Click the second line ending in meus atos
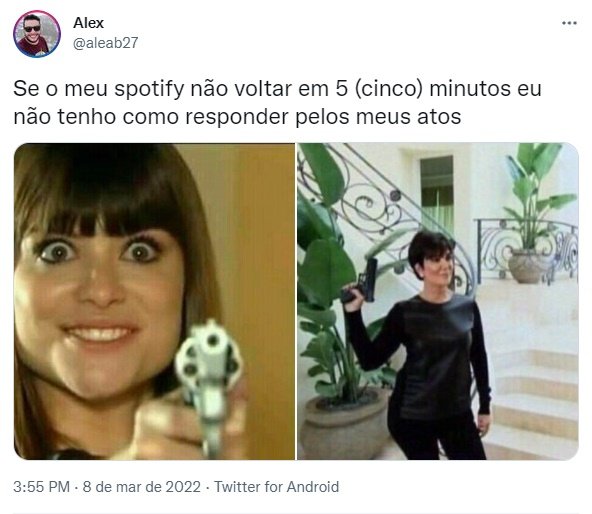 tap(237, 116)
